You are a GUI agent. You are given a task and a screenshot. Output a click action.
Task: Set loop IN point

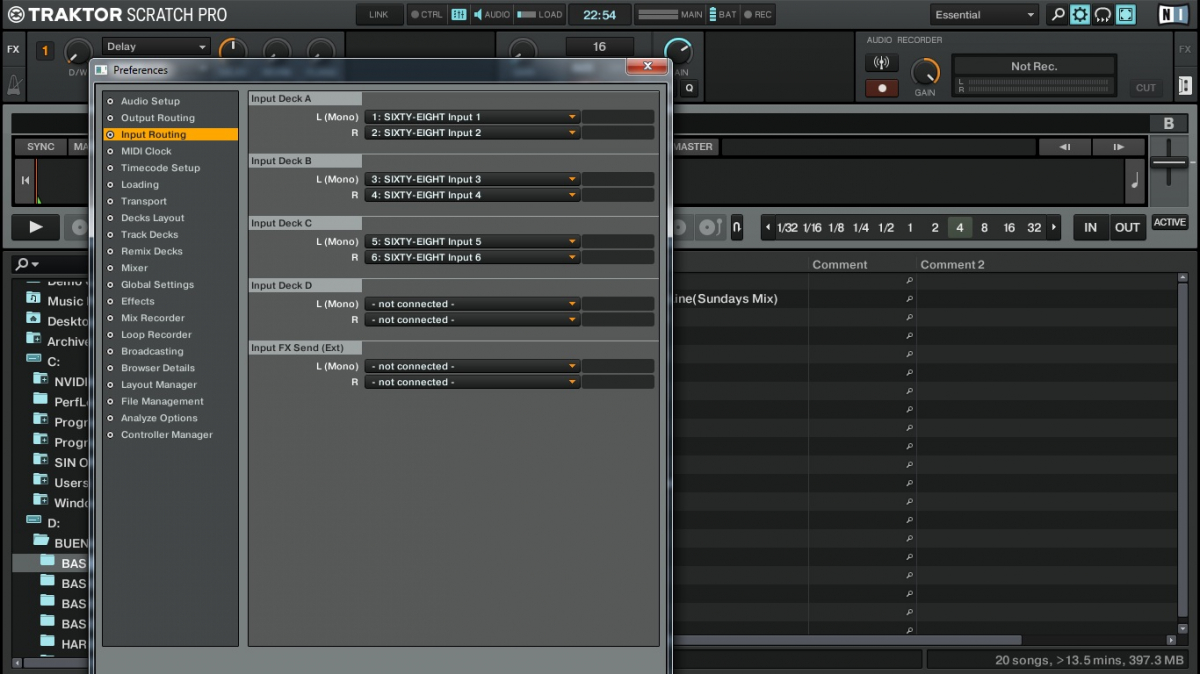click(1090, 227)
